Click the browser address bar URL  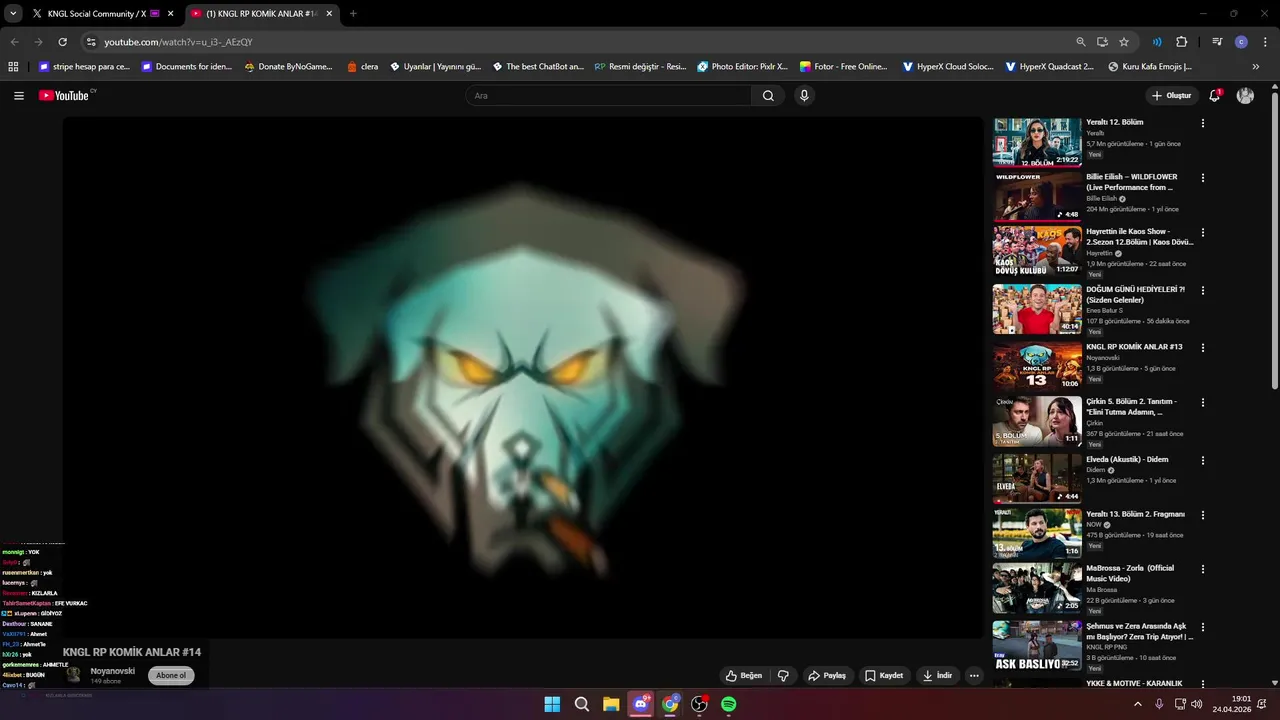pyautogui.click(x=178, y=42)
